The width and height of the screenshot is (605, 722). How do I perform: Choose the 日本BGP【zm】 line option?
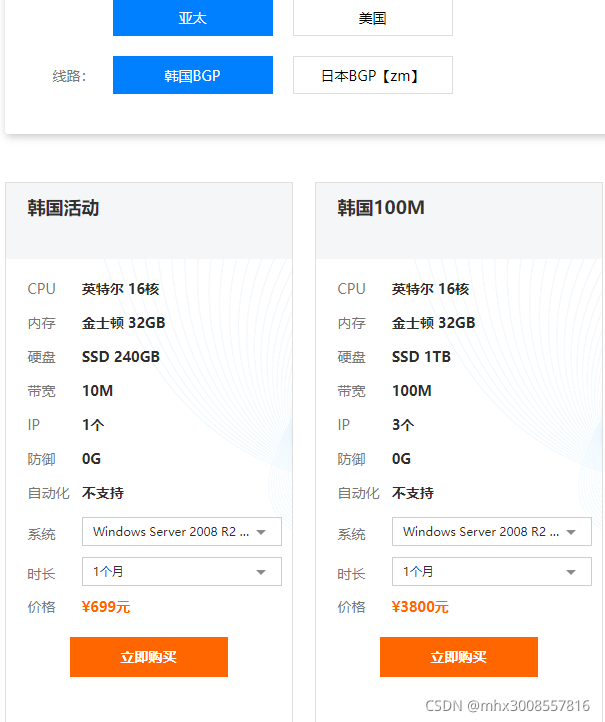372,75
